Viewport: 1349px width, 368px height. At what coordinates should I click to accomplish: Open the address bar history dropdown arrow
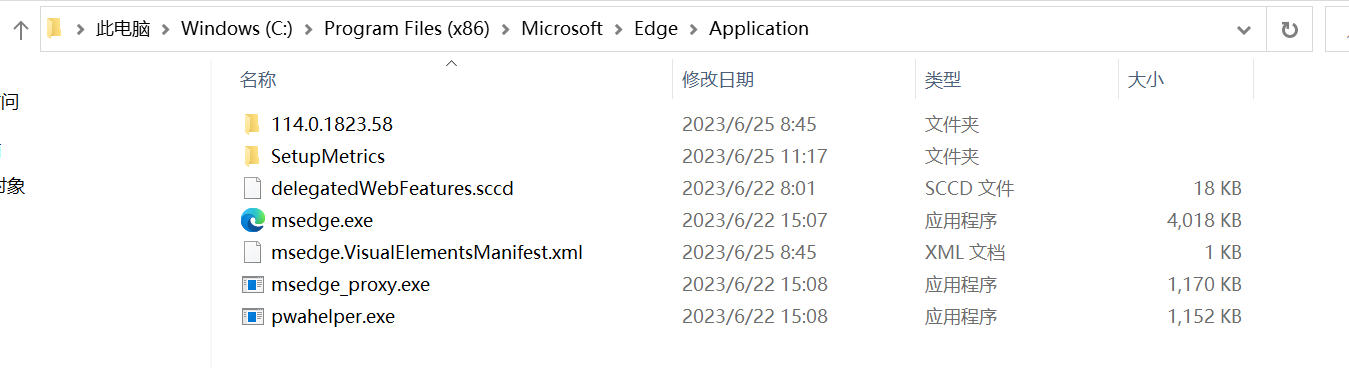(1244, 30)
